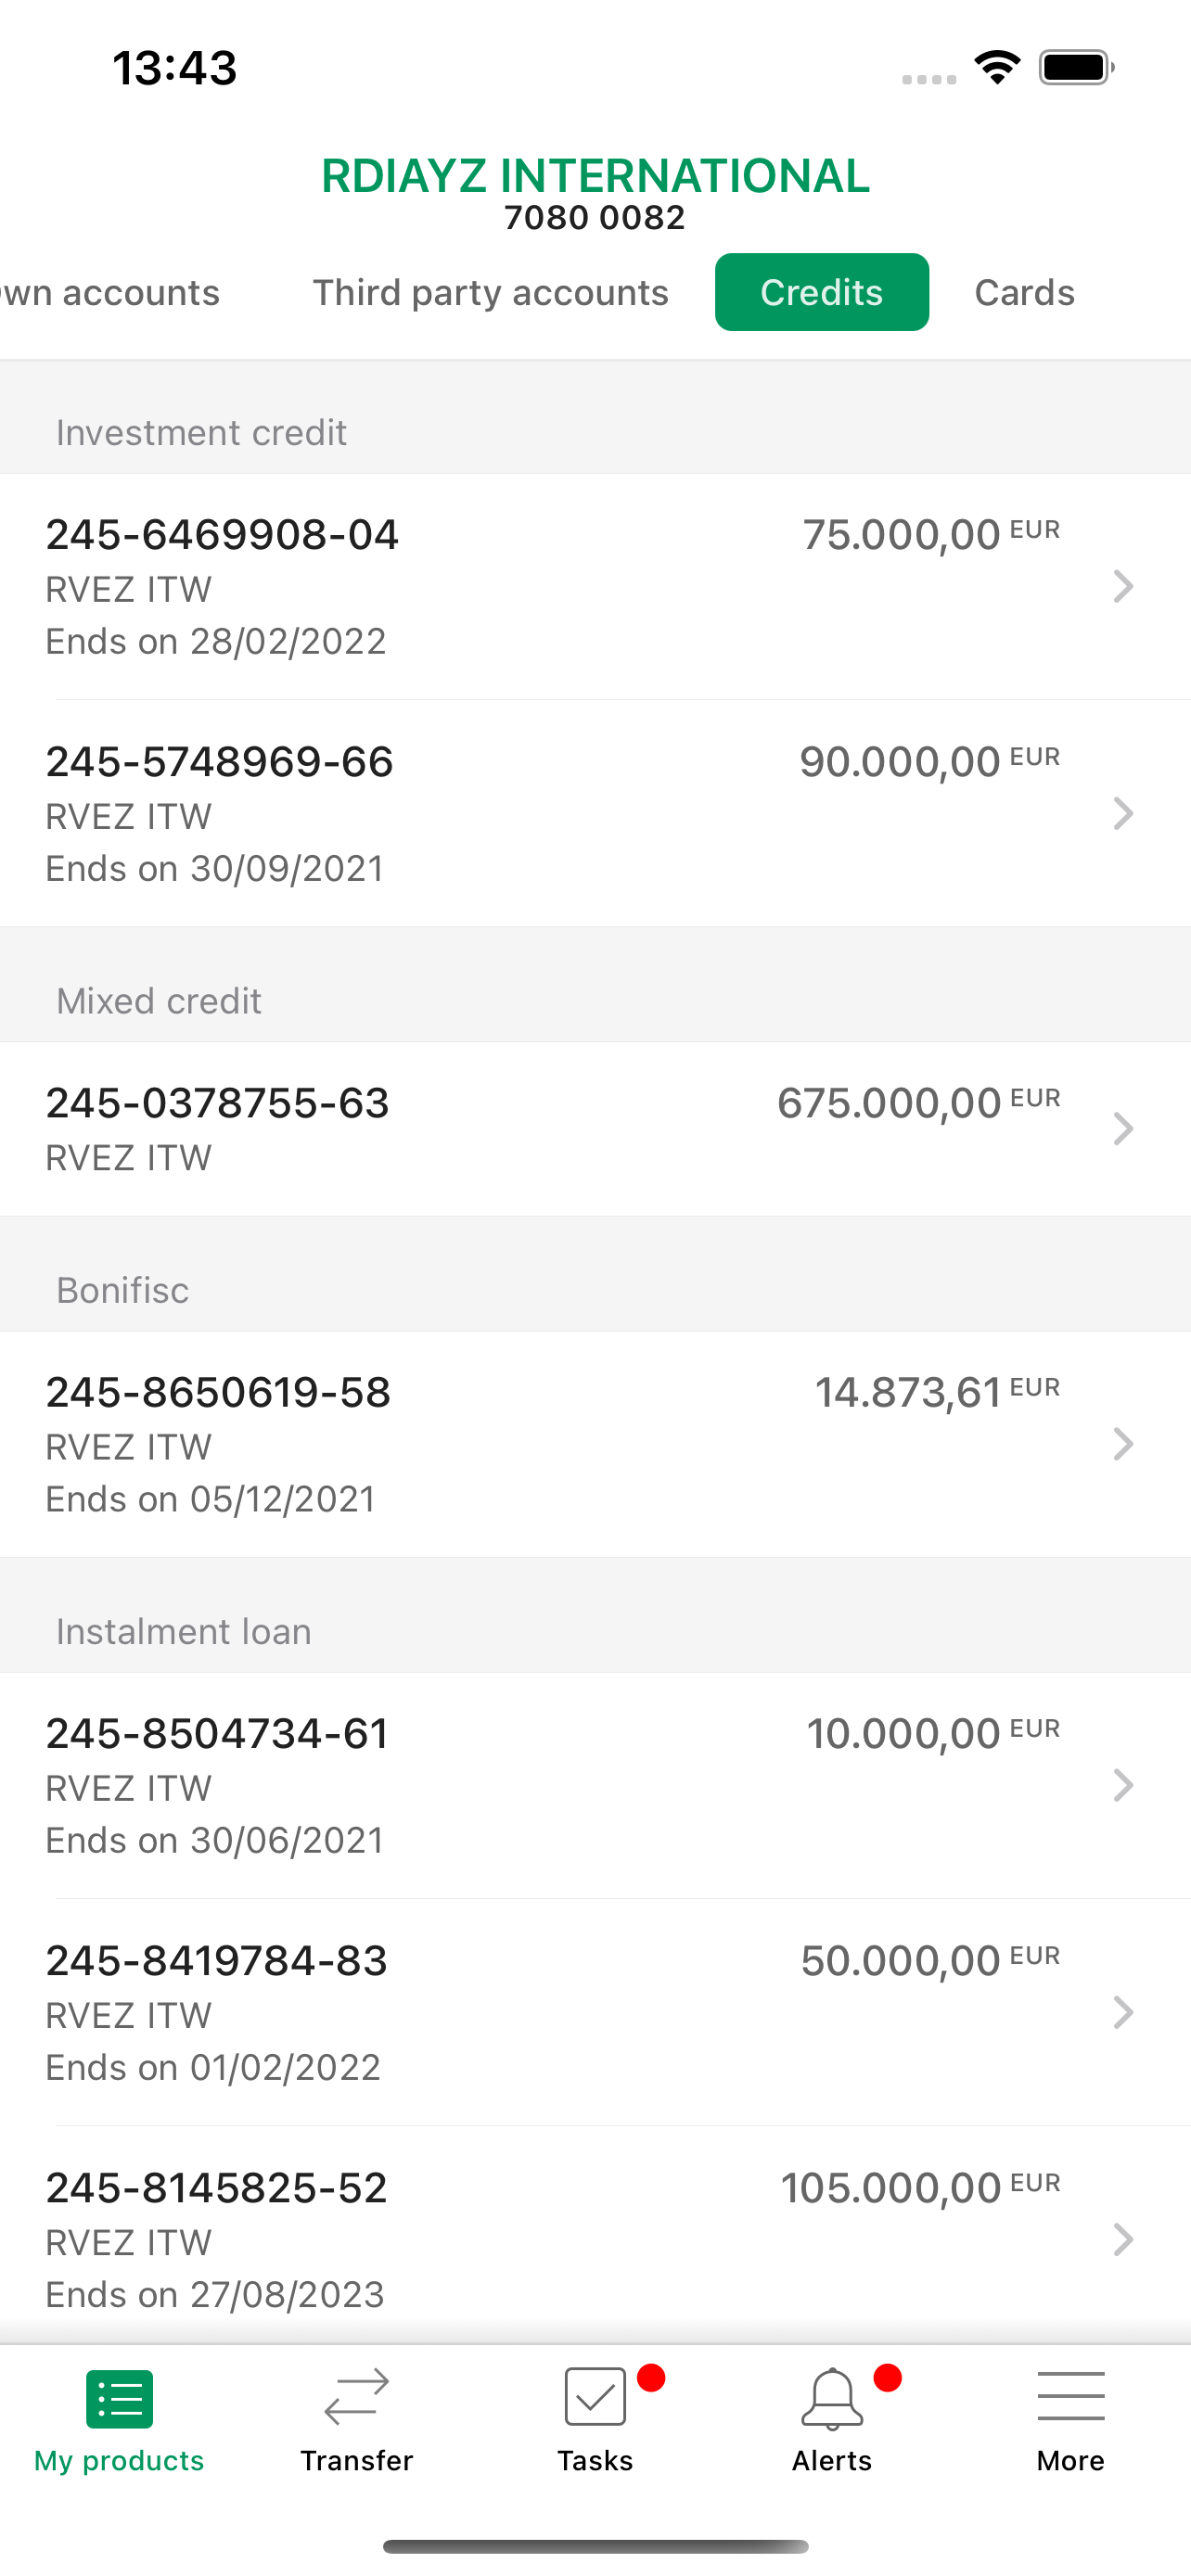Tap the Transfer arrows icon
The height and width of the screenshot is (2576, 1191).
click(356, 2397)
